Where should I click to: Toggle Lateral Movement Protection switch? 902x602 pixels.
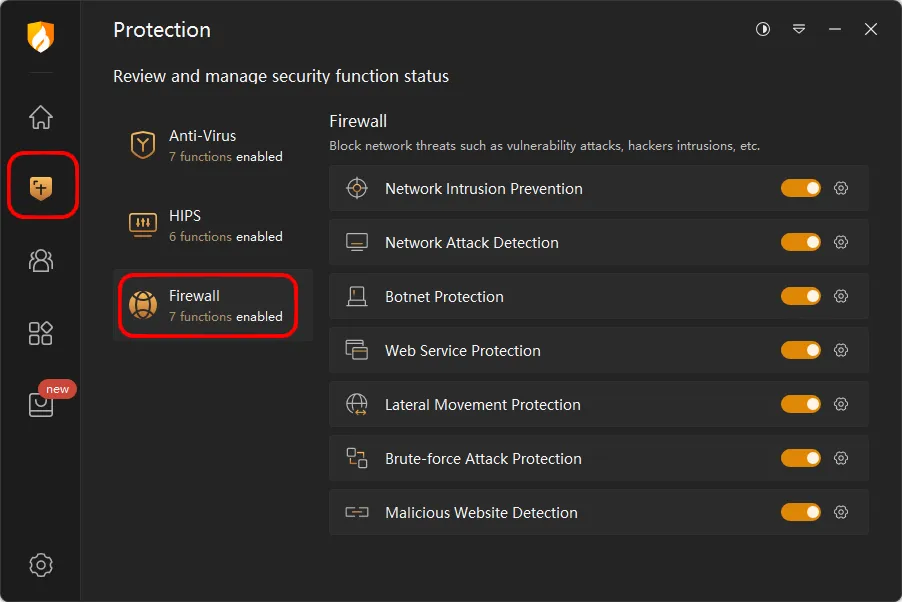pos(800,404)
